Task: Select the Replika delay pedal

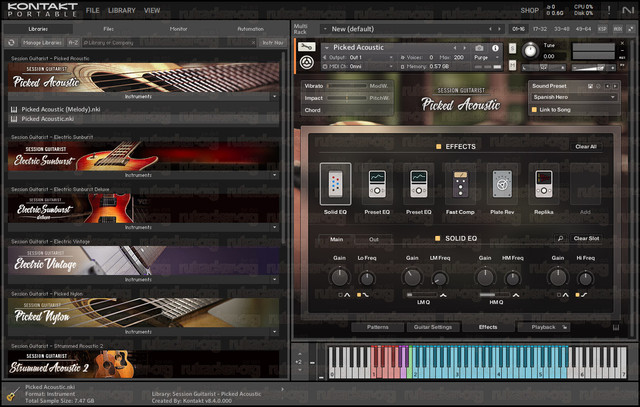Action: (544, 184)
